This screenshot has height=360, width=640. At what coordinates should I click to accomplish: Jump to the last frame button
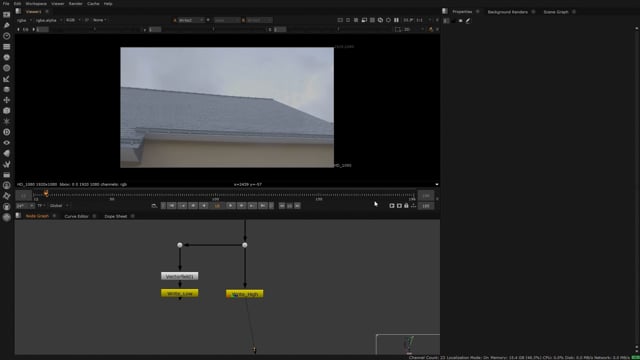pos(263,206)
